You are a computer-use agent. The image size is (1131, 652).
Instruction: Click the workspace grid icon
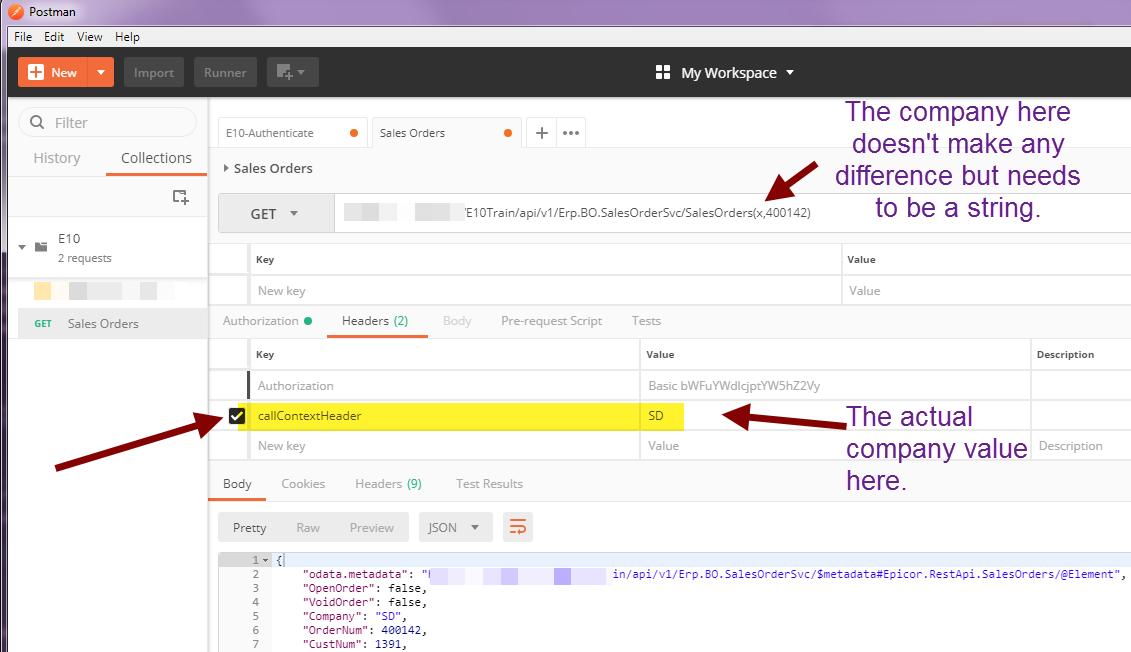pyautogui.click(x=663, y=72)
